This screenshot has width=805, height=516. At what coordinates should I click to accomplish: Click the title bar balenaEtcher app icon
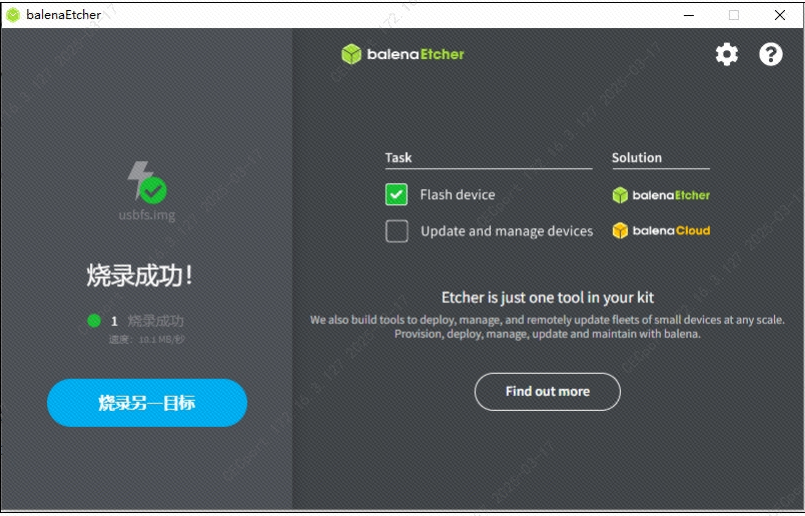click(13, 15)
